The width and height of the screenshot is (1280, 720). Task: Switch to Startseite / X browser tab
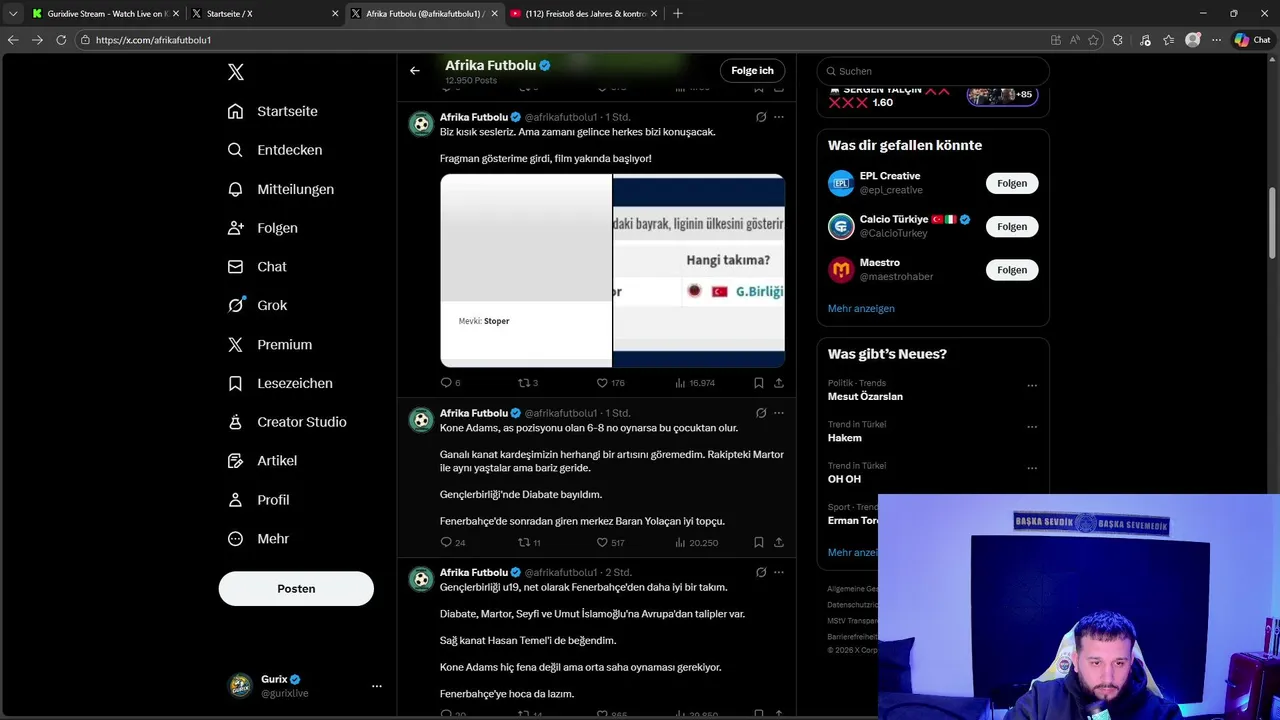[x=264, y=14]
